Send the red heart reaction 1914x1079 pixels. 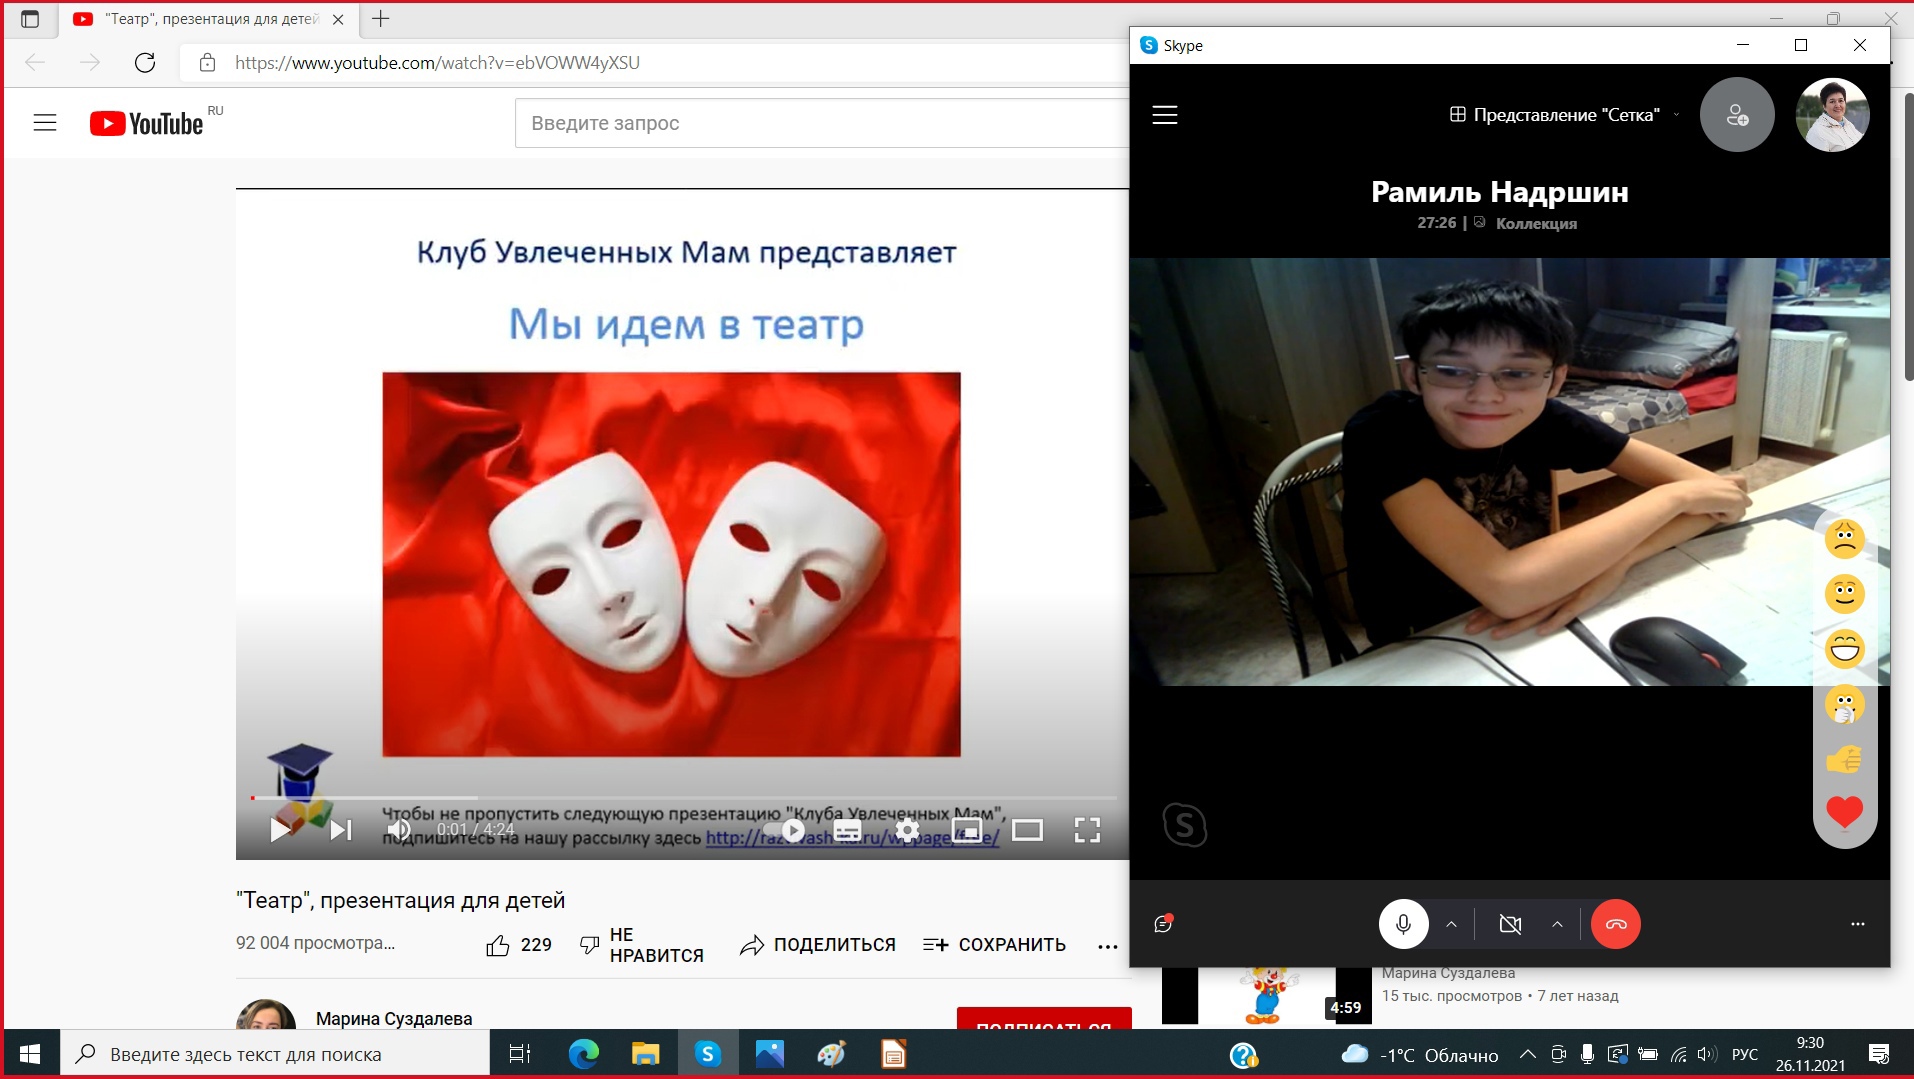point(1844,813)
